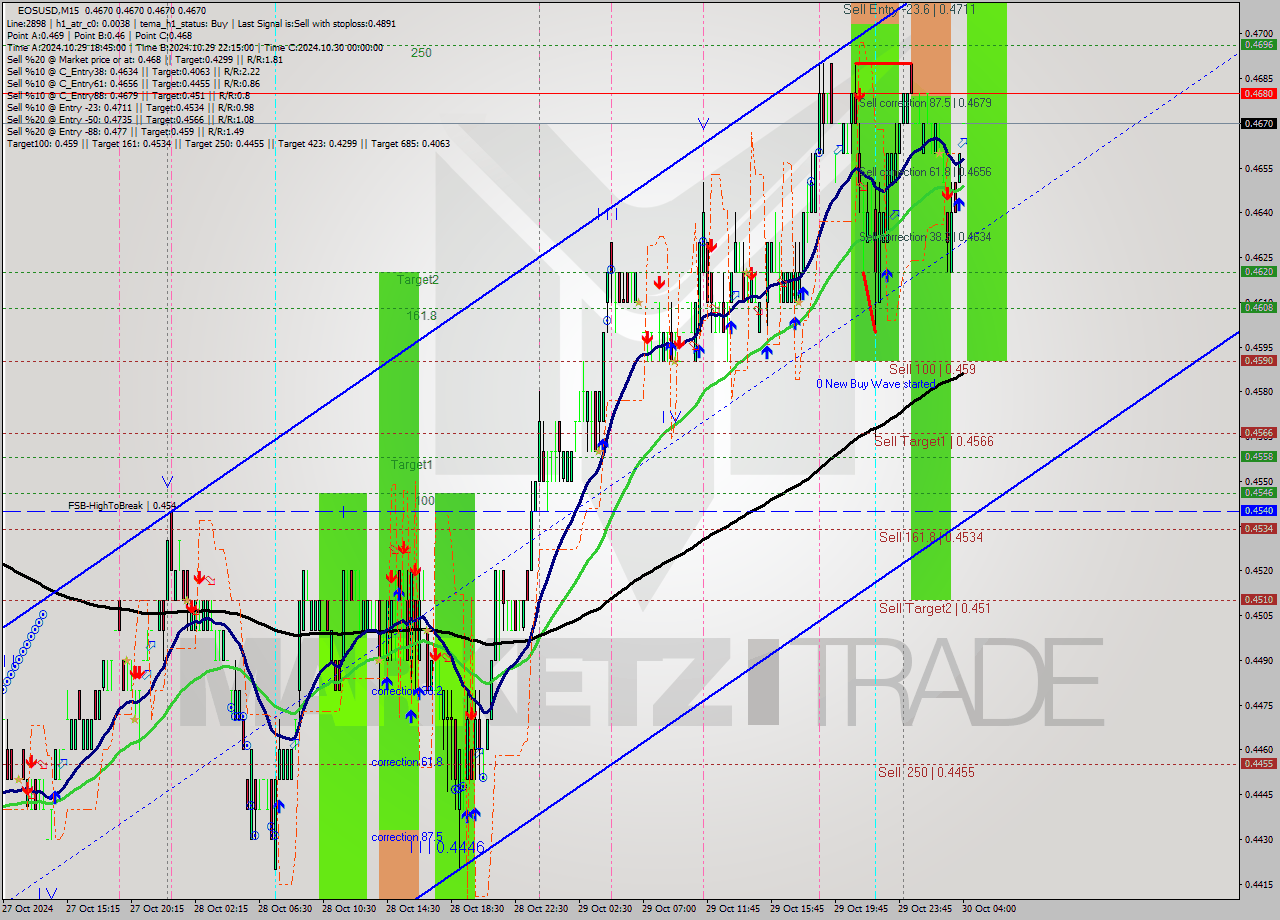Viewport: 1280px width, 920px height.
Task: Click the '29 Oct 07:00' time axis label
Action: pyautogui.click(x=669, y=909)
